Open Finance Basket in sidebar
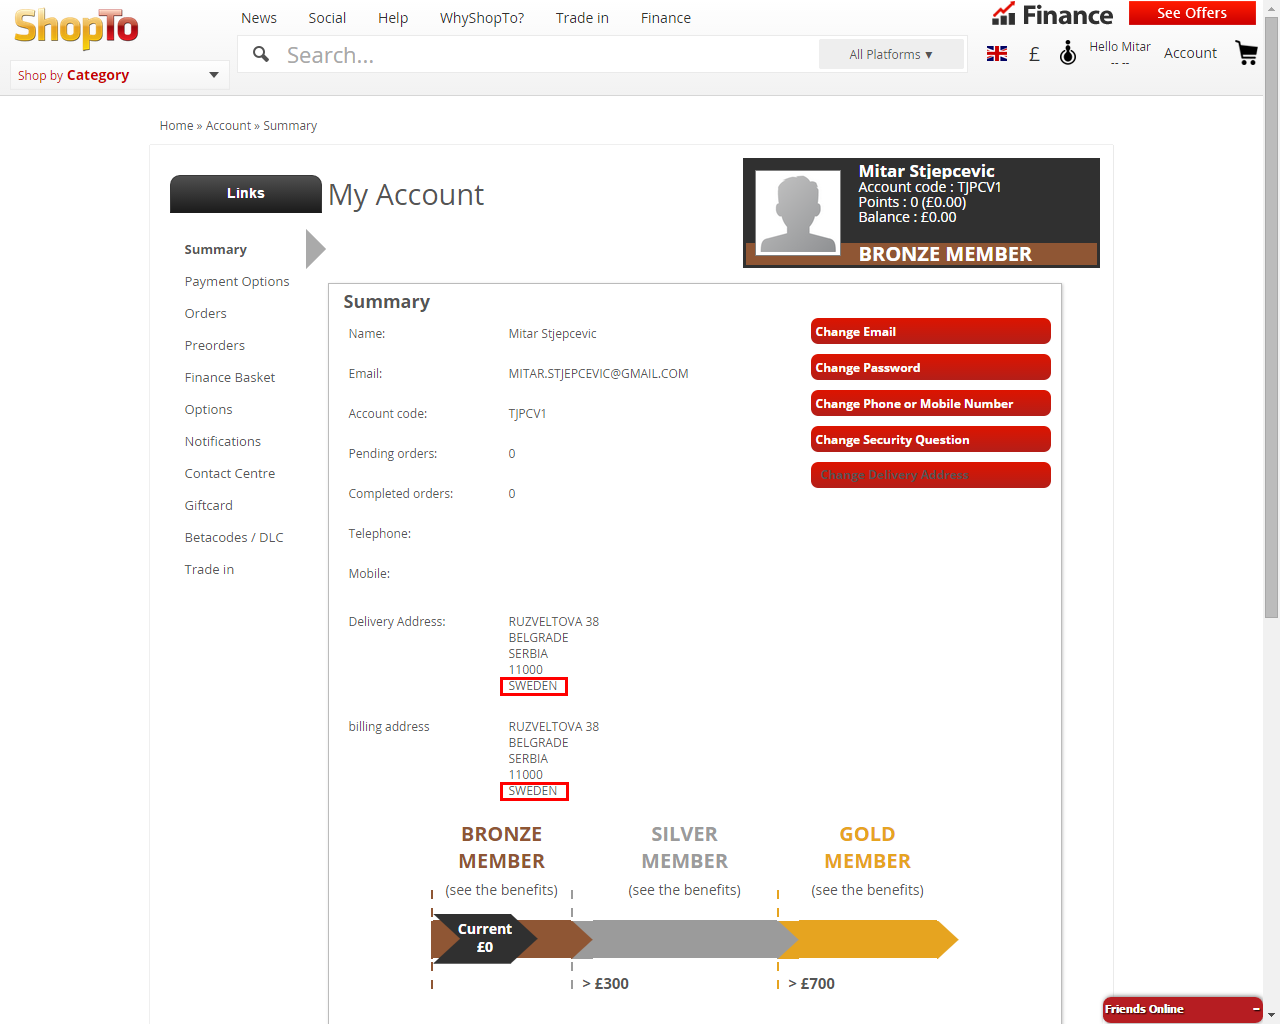 click(230, 378)
